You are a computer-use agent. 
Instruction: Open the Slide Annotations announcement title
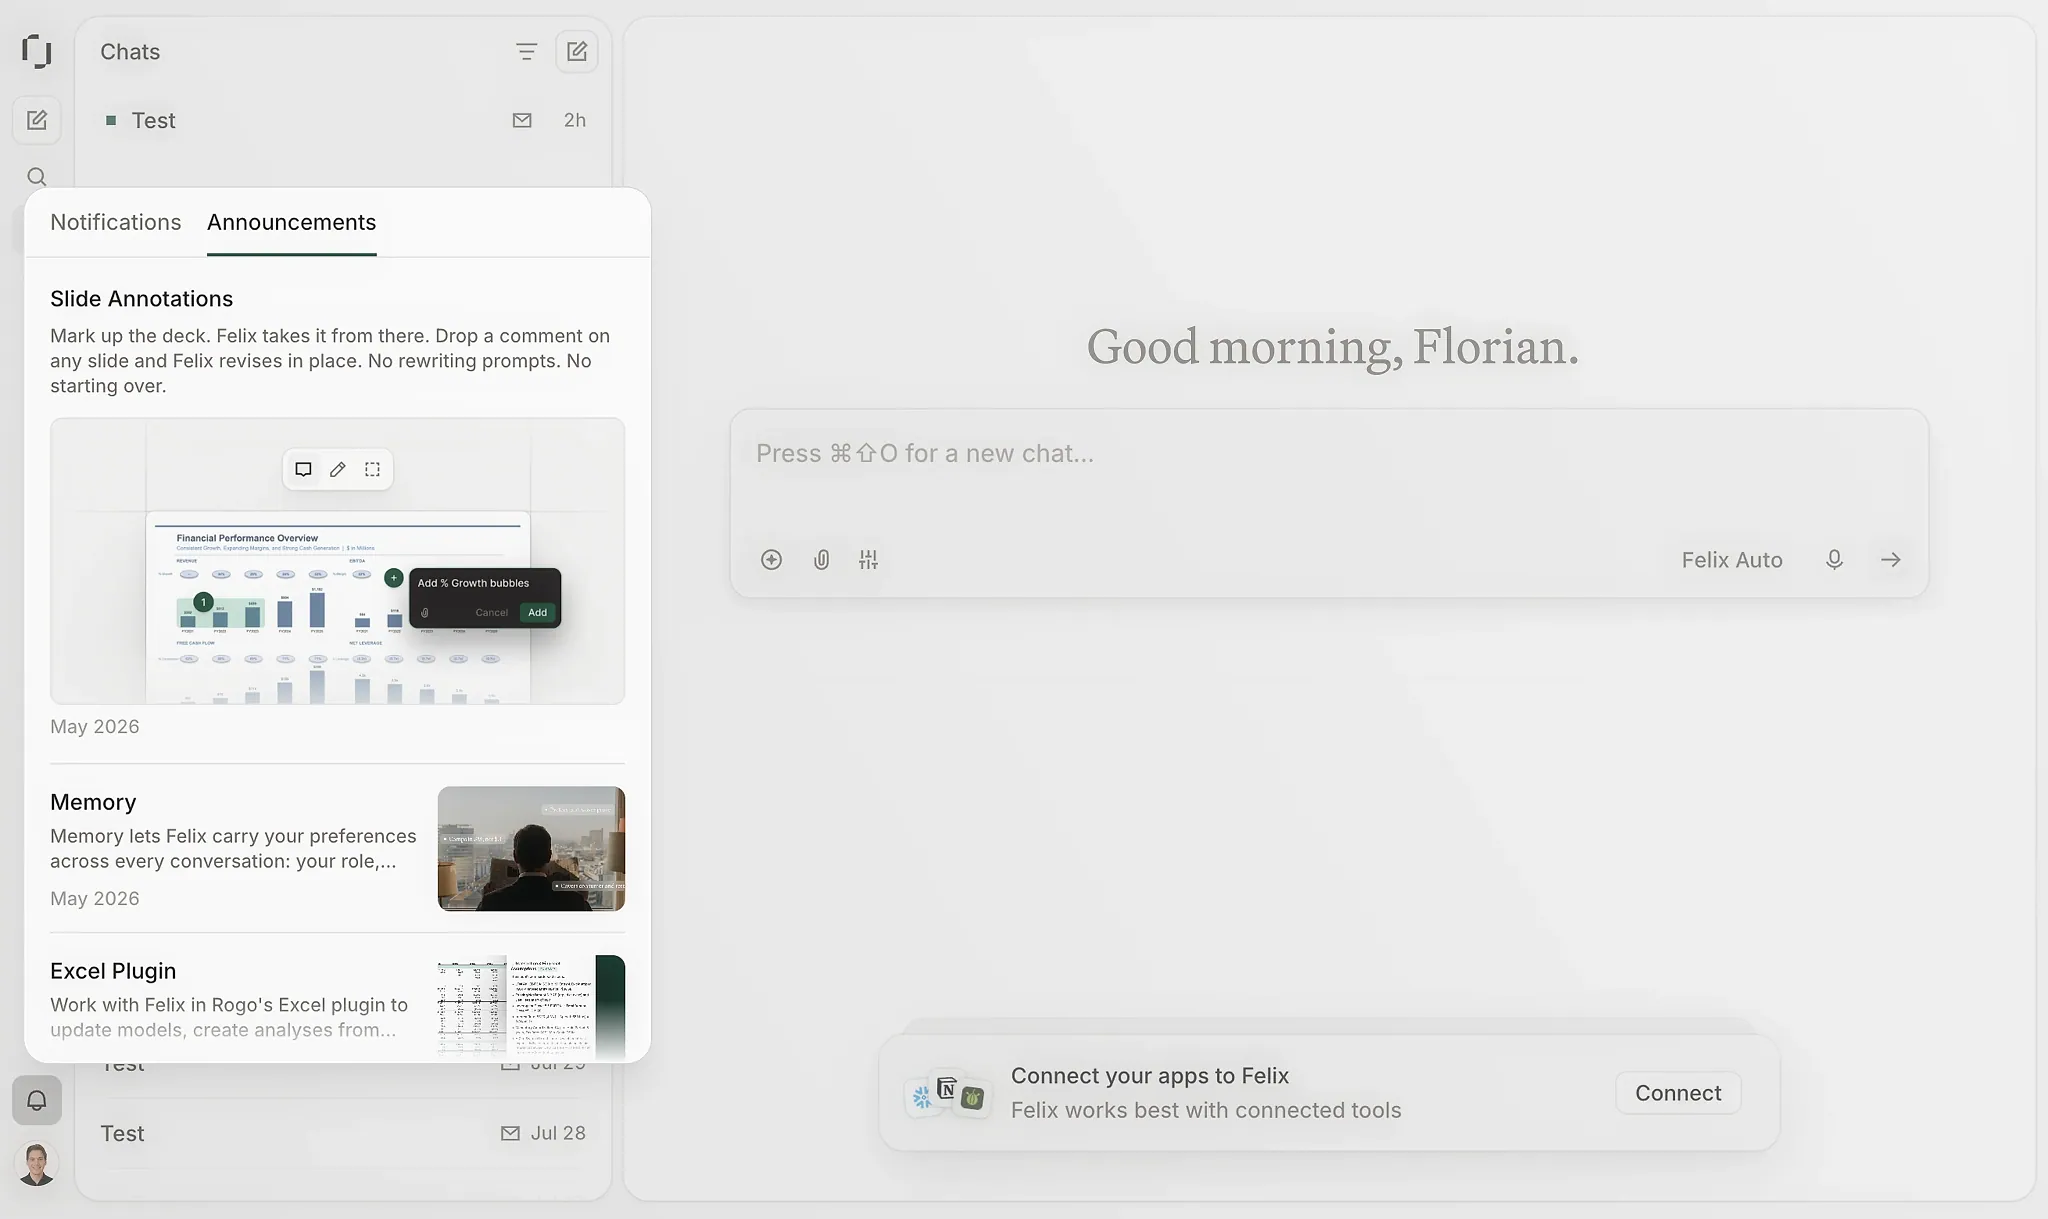(x=142, y=299)
